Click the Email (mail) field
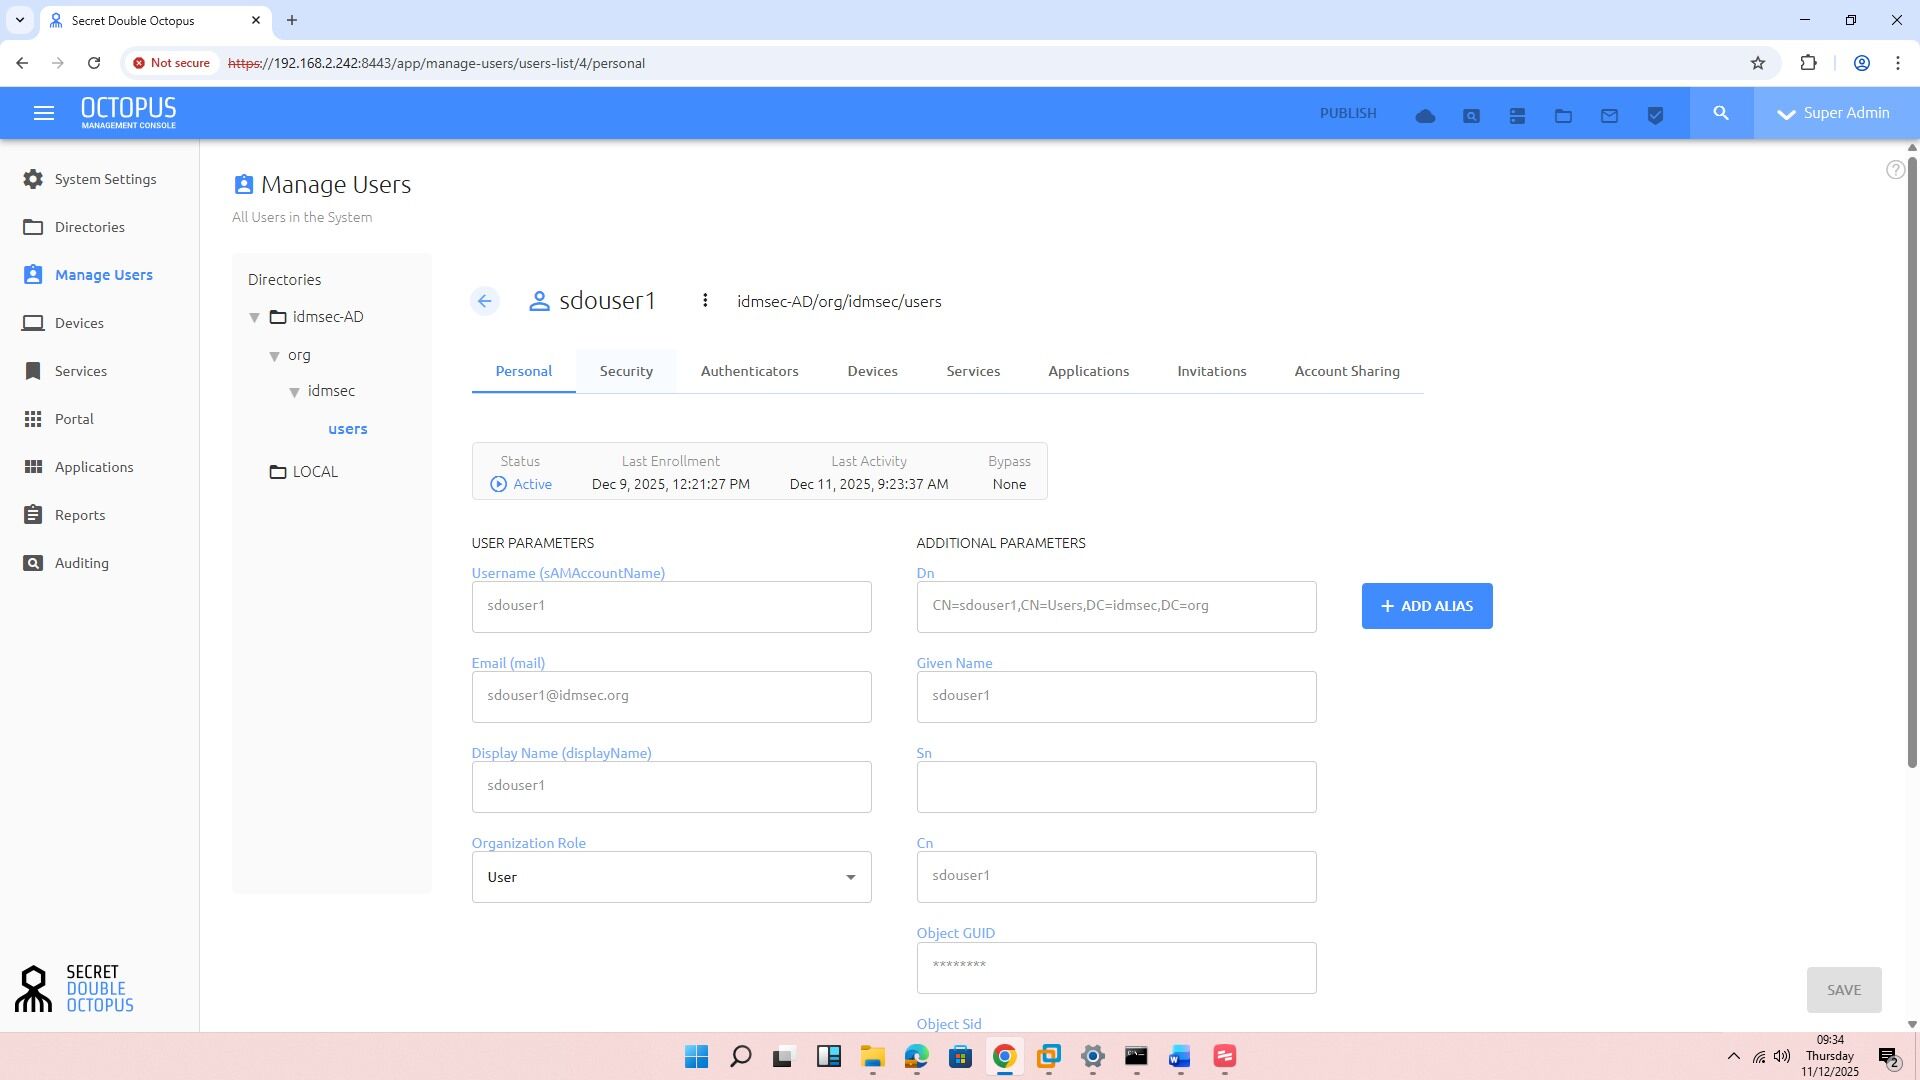This screenshot has width=1920, height=1080. tap(671, 697)
